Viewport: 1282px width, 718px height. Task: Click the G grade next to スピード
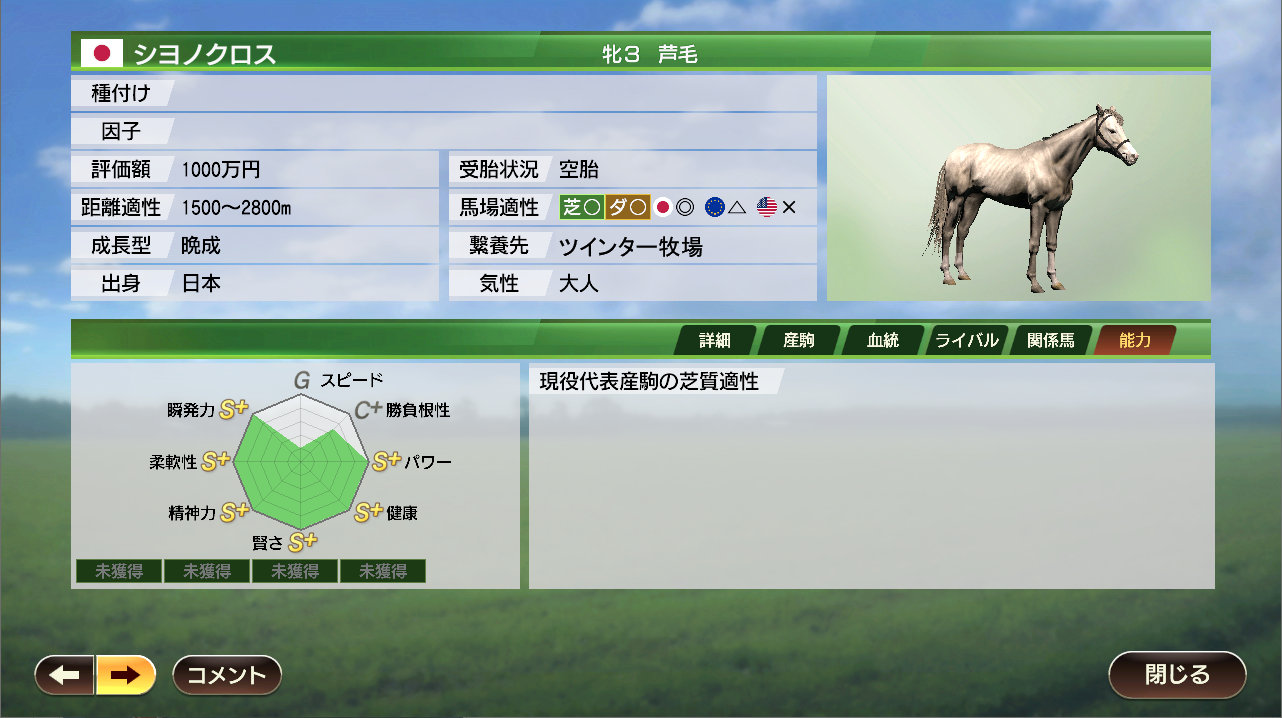pos(302,381)
